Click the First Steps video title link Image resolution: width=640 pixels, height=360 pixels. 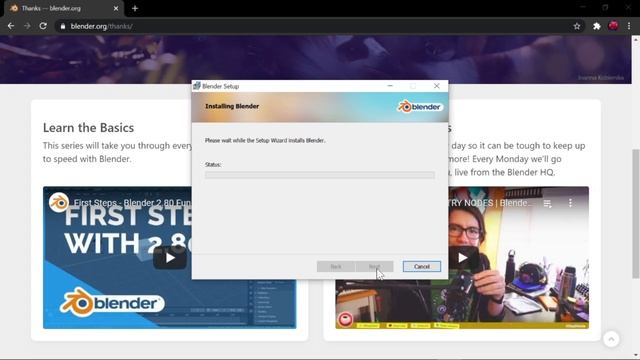(x=132, y=203)
